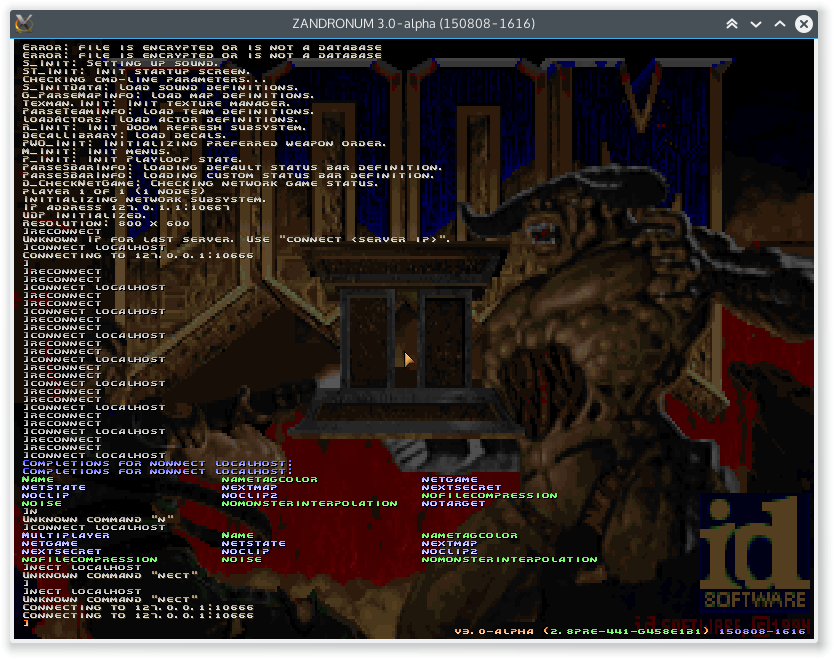The height and width of the screenshot is (659, 834).
Task: Click the orange mouse cursor arrow graphic
Action: coord(408,359)
